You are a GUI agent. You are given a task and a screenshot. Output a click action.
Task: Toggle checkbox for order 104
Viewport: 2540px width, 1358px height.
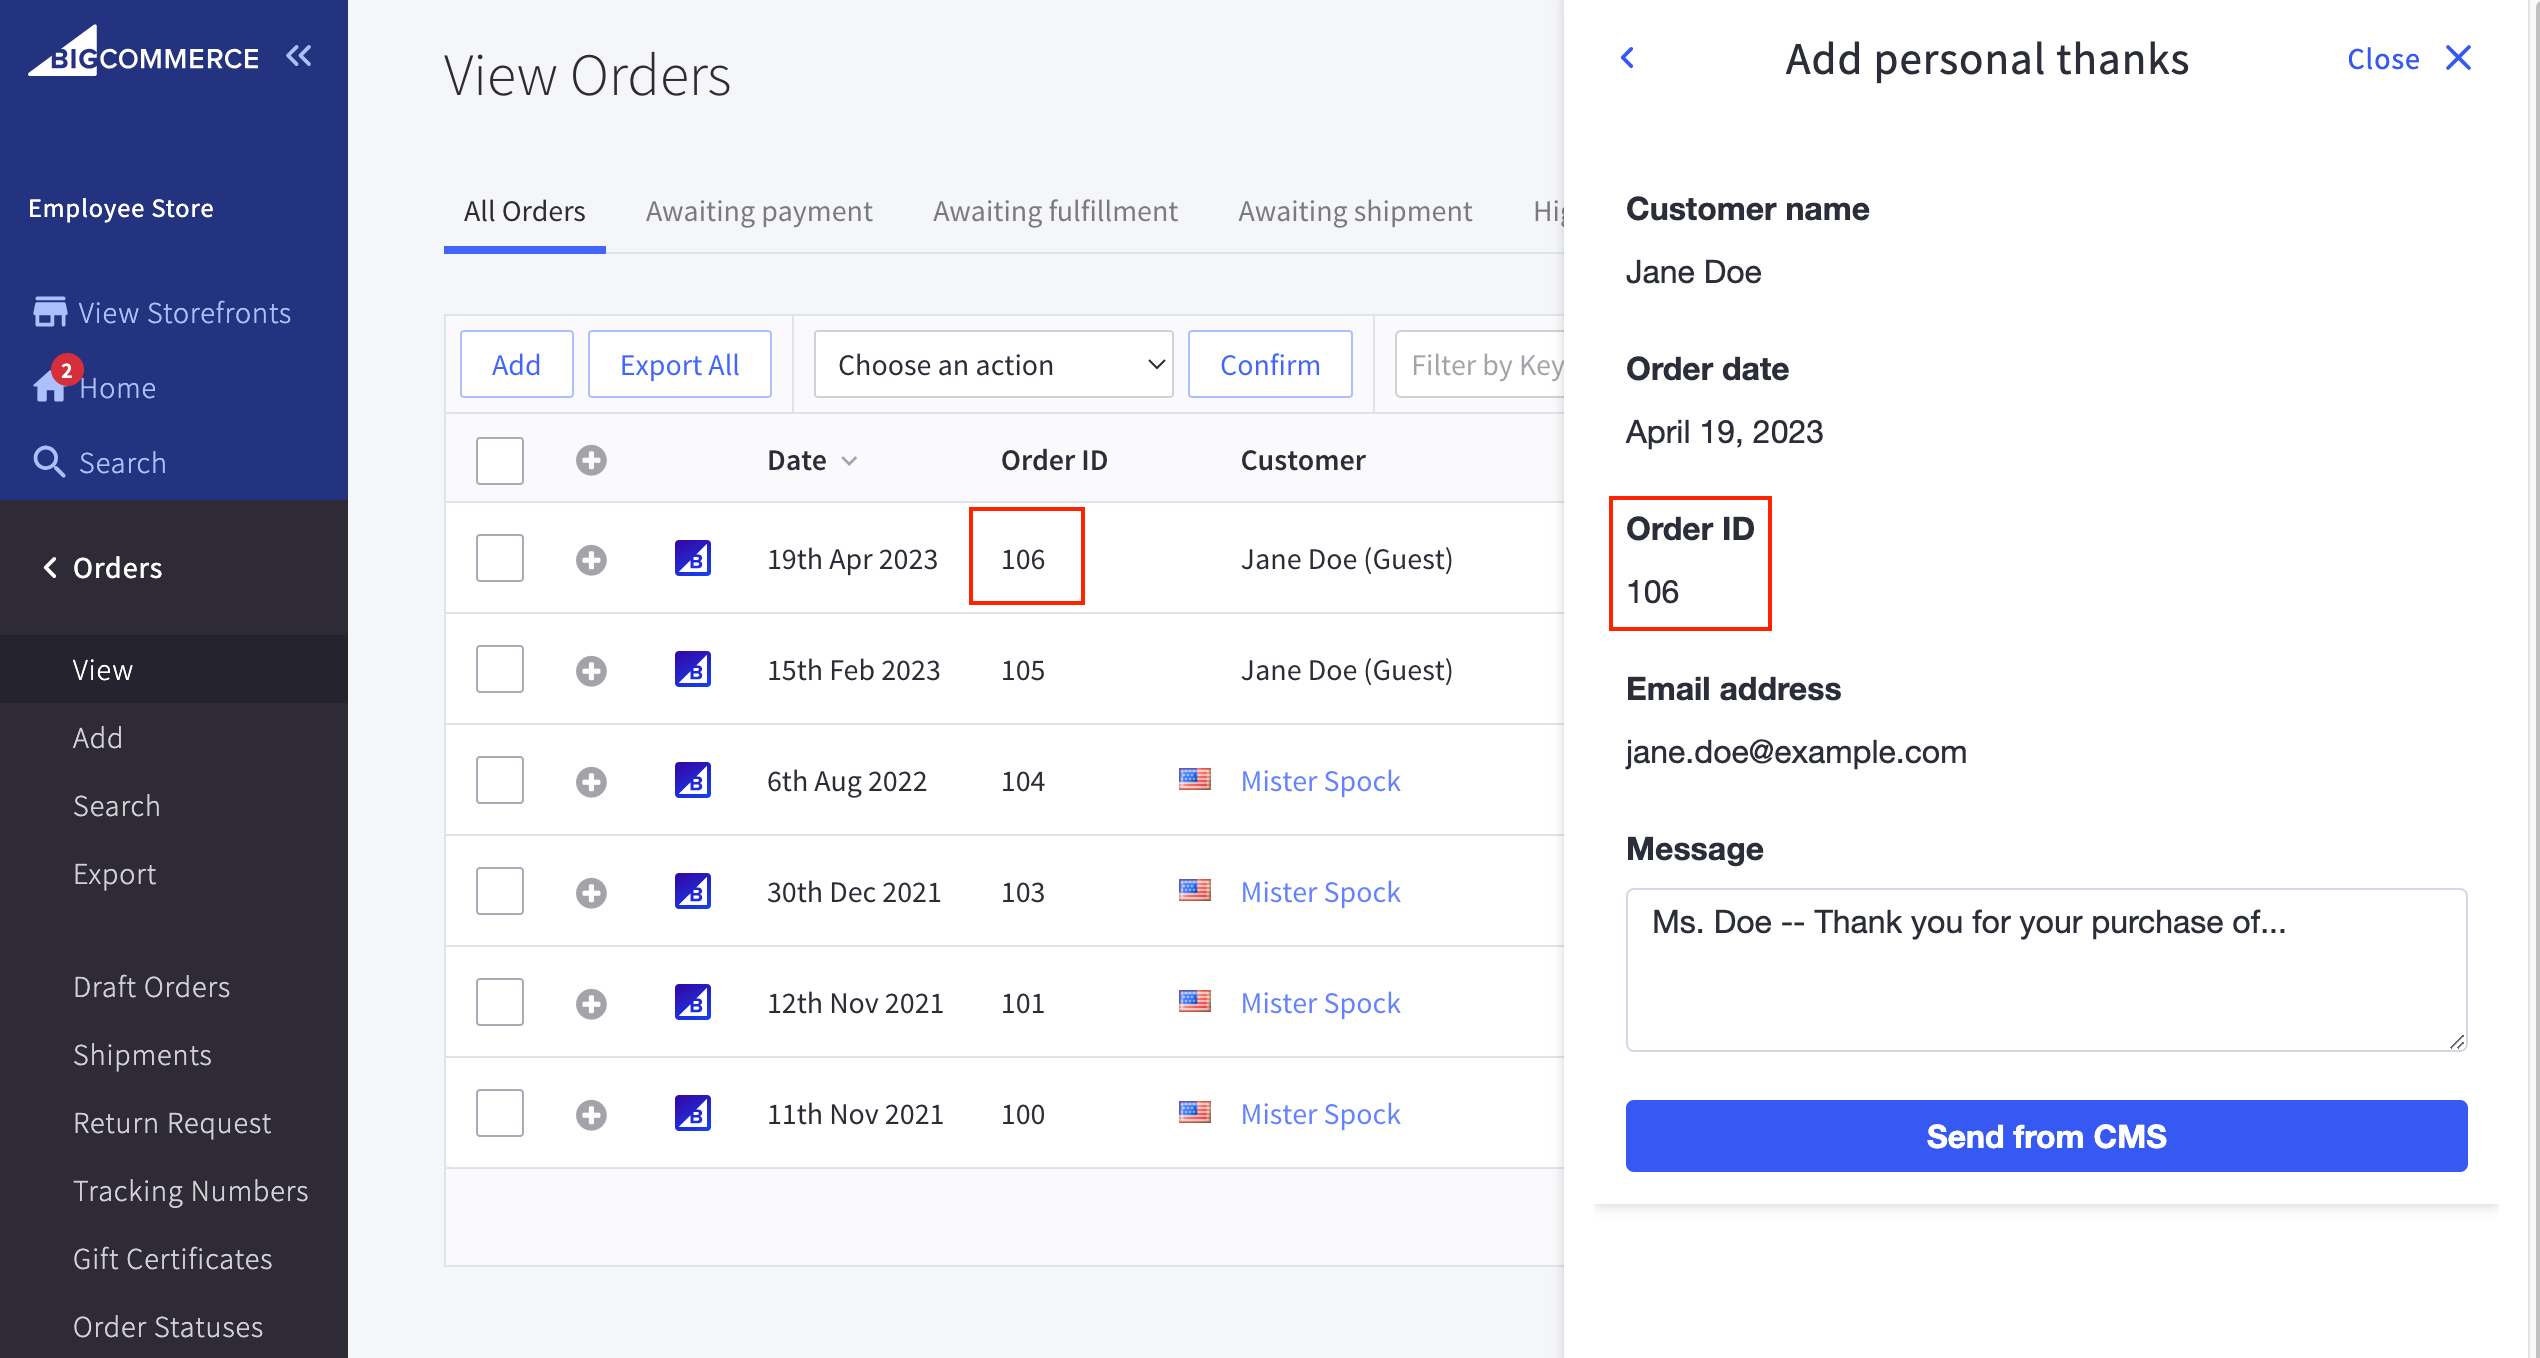click(499, 778)
